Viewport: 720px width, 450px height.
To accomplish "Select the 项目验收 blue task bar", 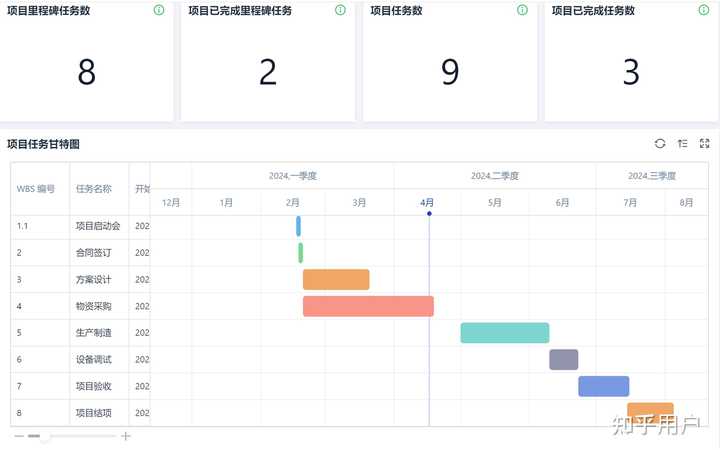I will click(x=603, y=386).
